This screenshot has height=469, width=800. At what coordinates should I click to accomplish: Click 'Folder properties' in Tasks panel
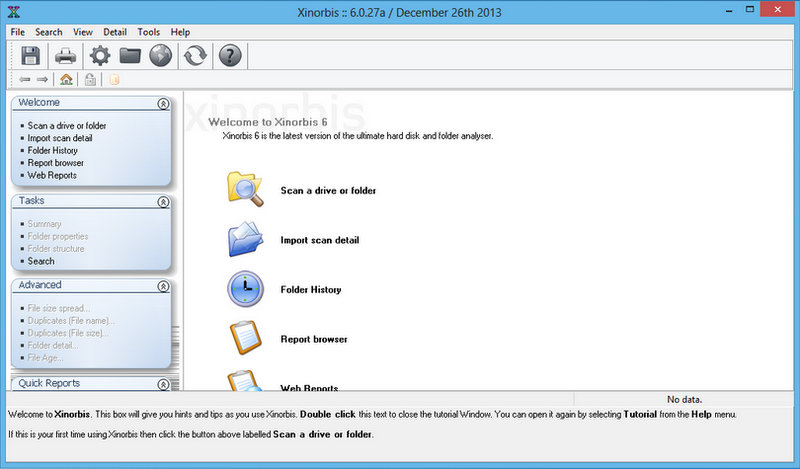pos(58,236)
